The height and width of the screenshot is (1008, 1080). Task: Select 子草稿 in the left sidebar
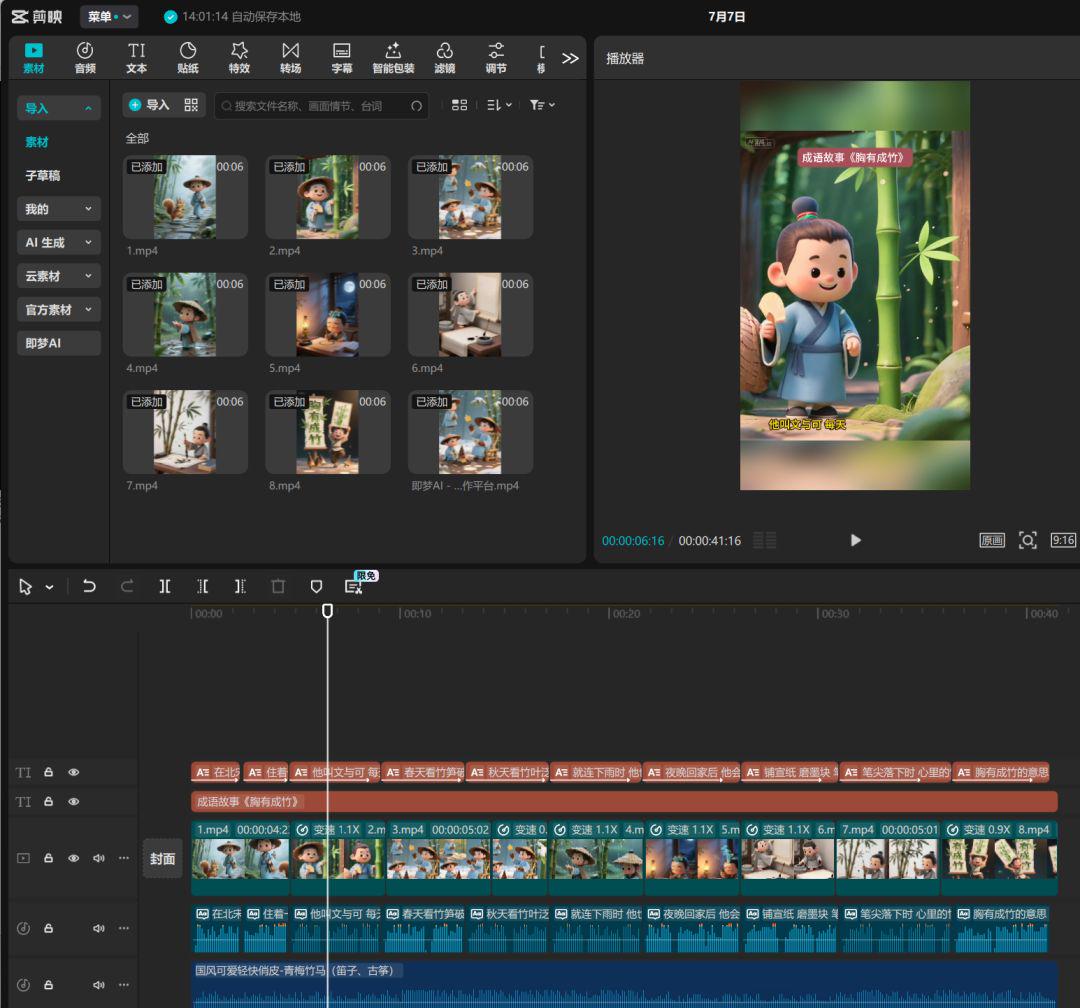(43, 175)
